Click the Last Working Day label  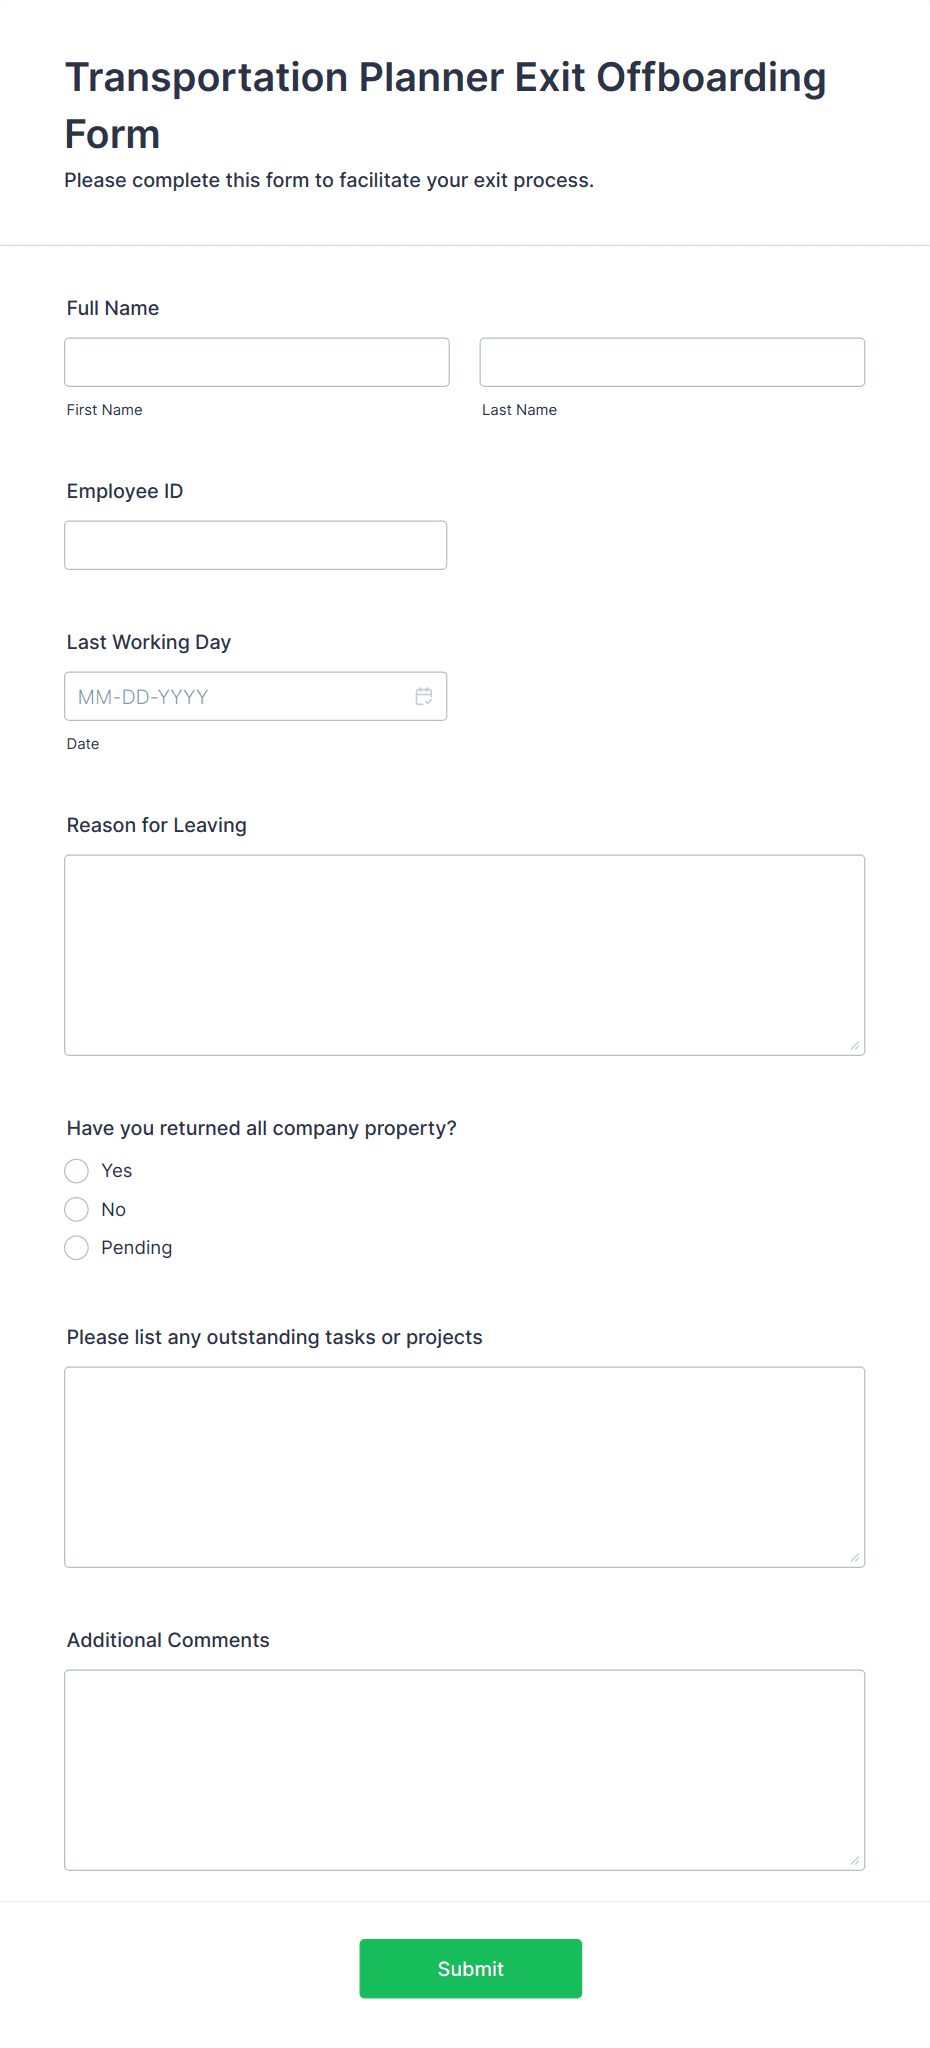149,642
